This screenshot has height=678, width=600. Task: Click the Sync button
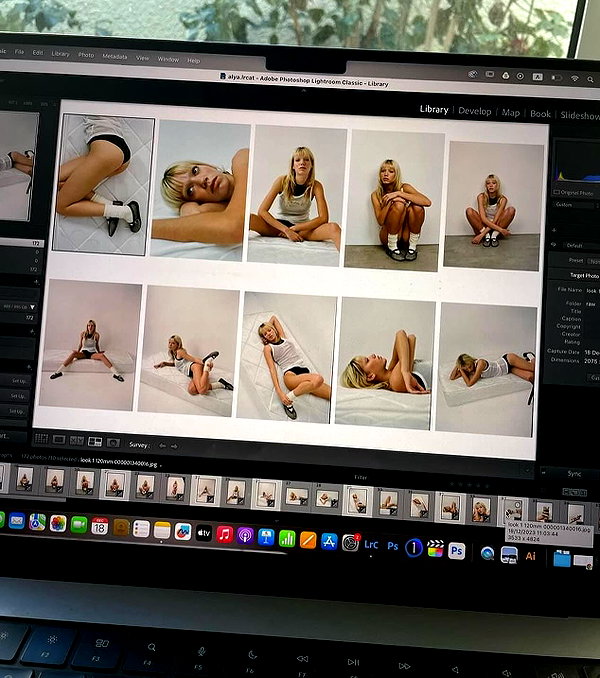coord(574,474)
